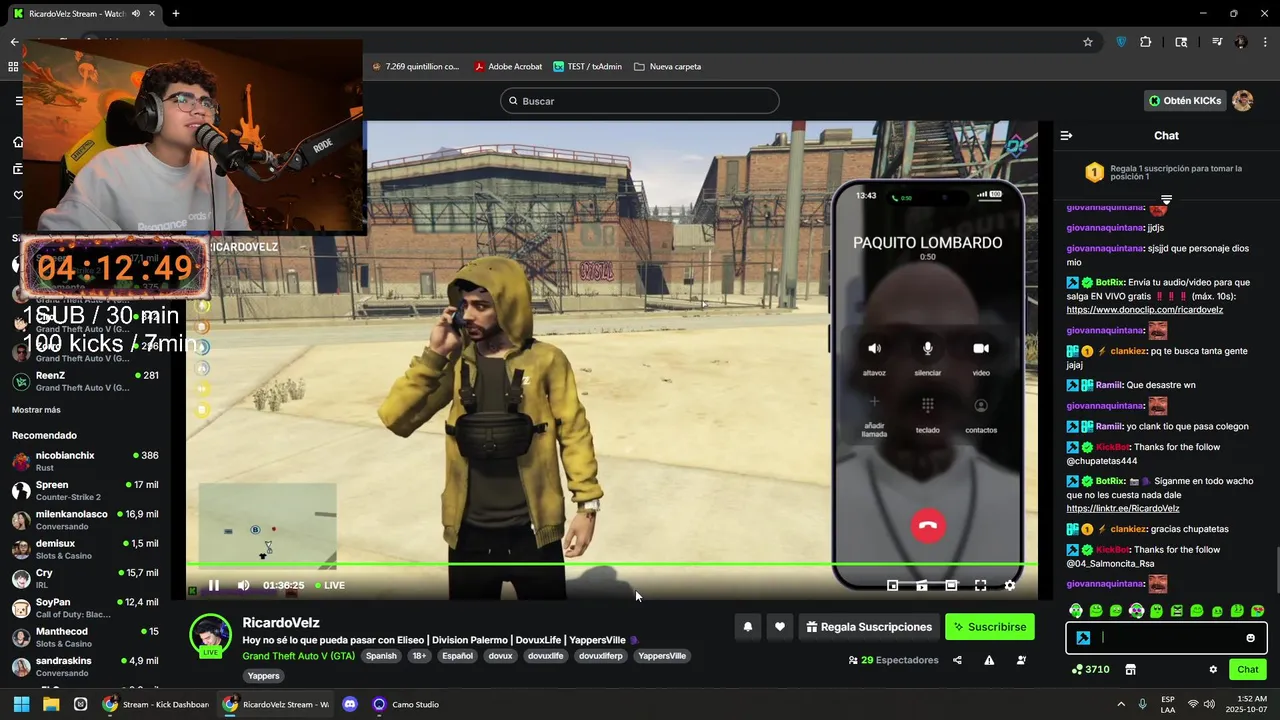This screenshot has height=720, width=1280.
Task: Open milenkanolasco recommended channel
Action: (86, 520)
